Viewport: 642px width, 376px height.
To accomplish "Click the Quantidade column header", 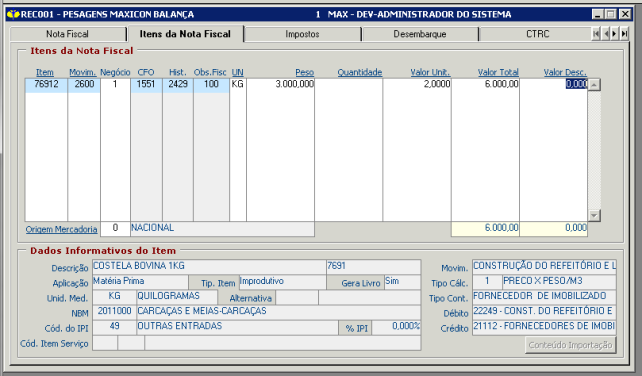I will pyautogui.click(x=360, y=72).
